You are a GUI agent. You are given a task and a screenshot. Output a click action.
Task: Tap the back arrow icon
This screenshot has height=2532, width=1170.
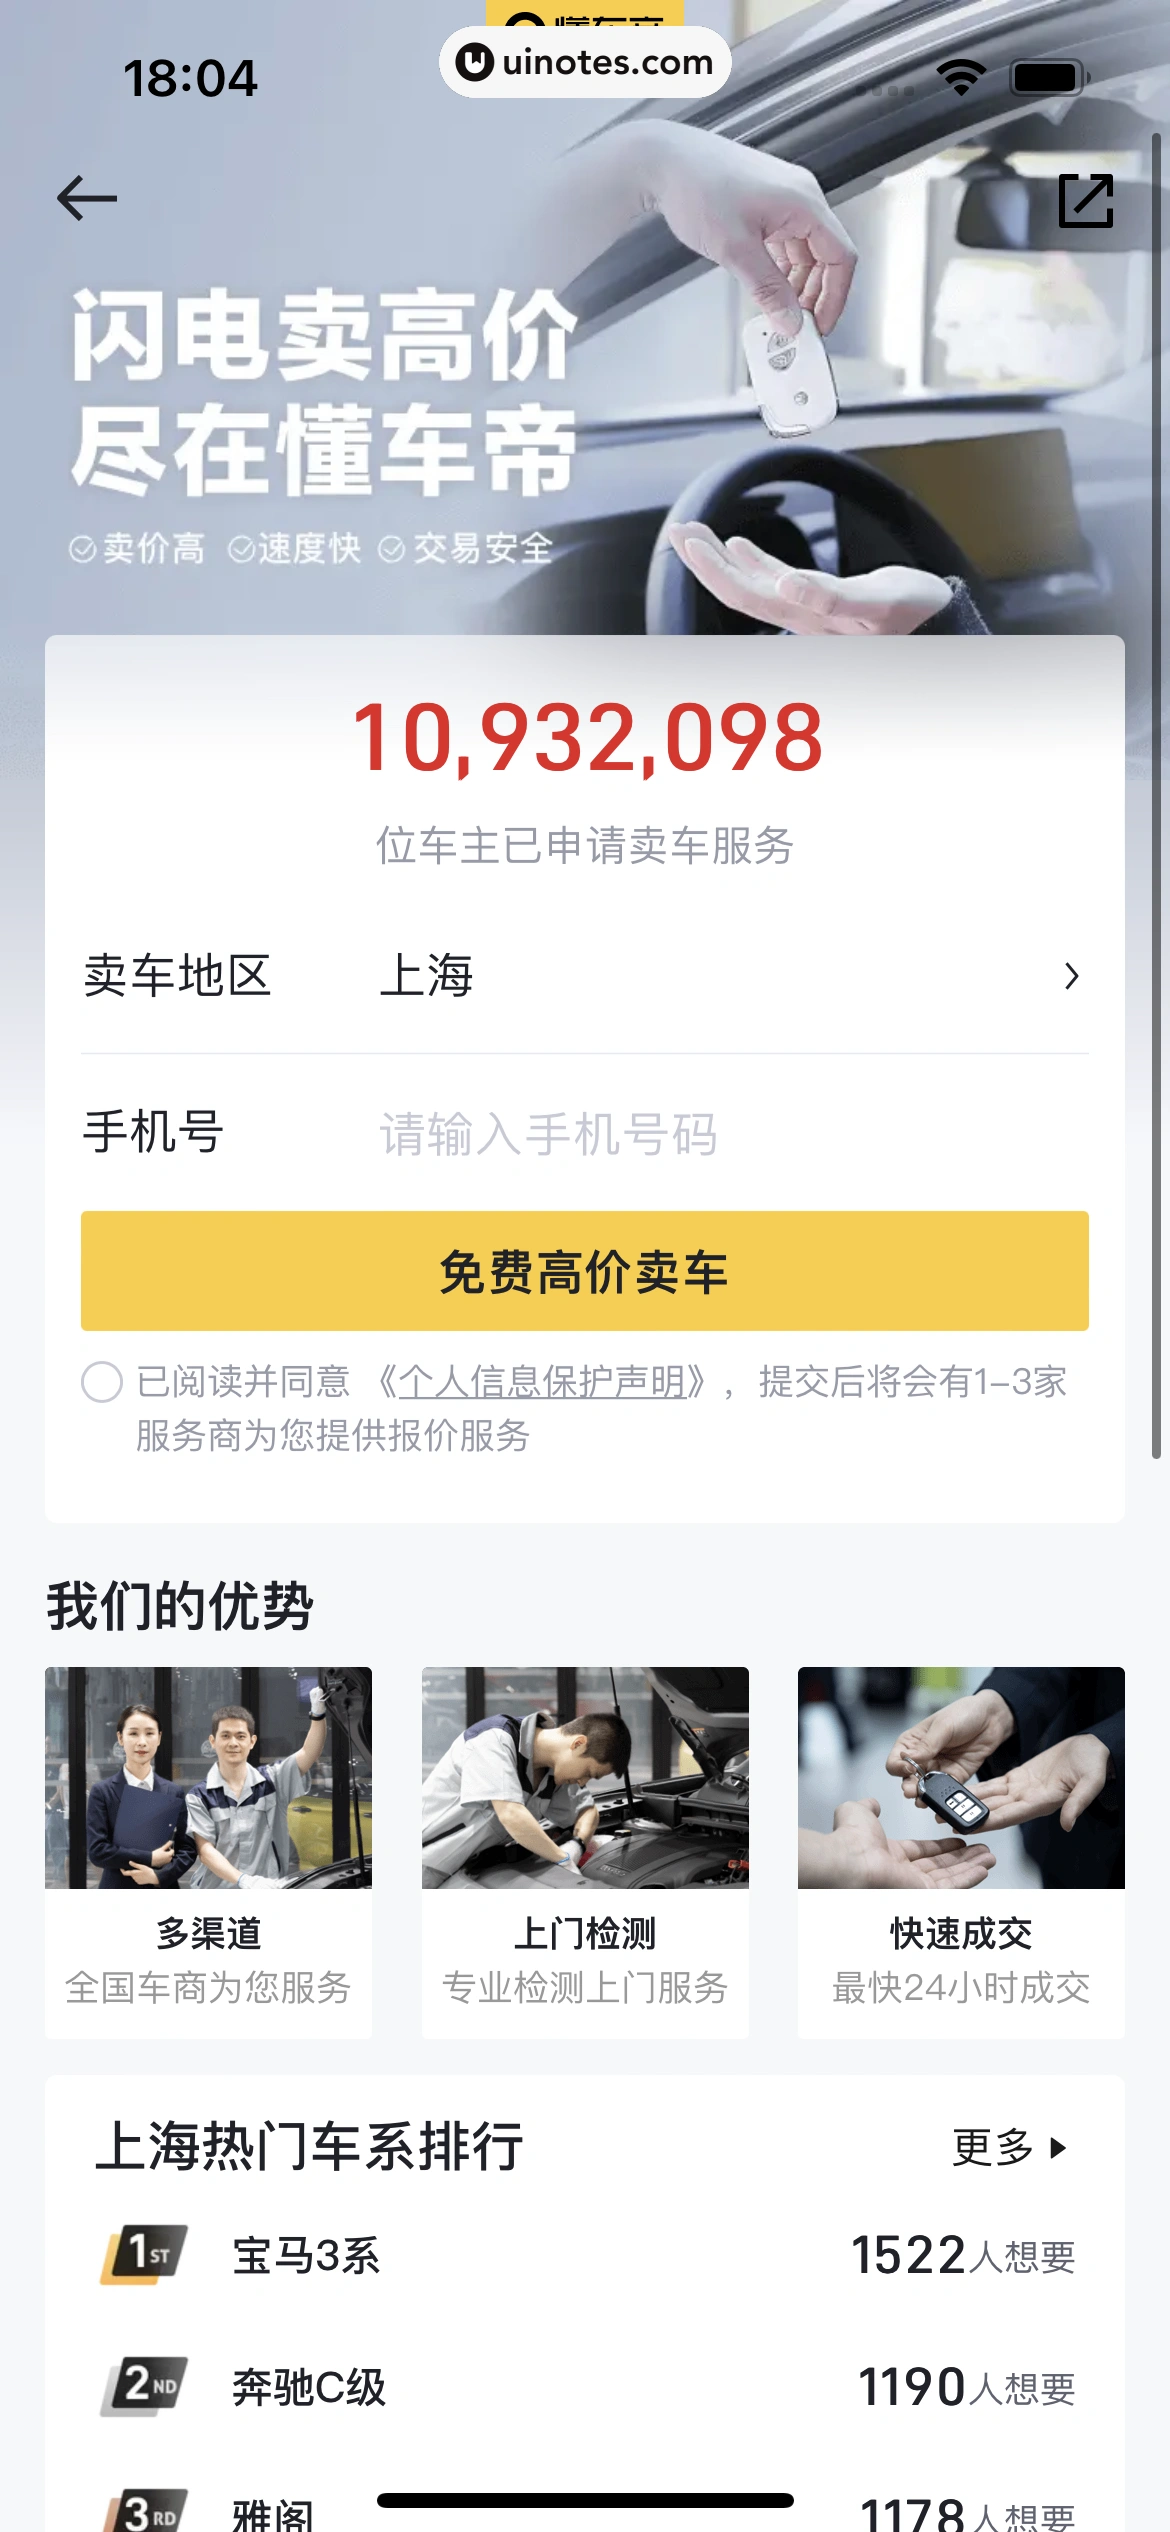pyautogui.click(x=87, y=198)
